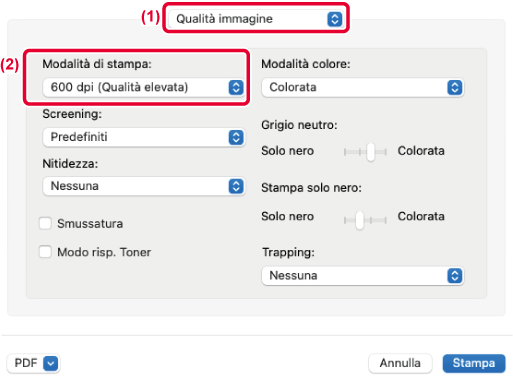Click the arrows icon on Nitidezza popup
This screenshot has width=513, height=381.
(236, 186)
